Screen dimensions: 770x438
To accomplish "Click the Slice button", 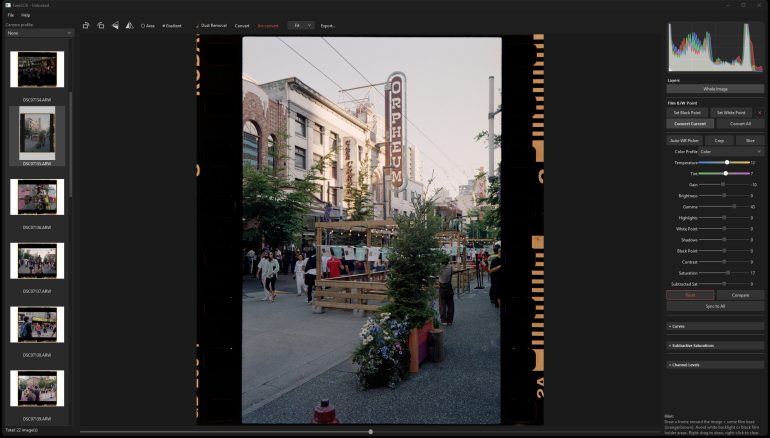I will pos(750,140).
